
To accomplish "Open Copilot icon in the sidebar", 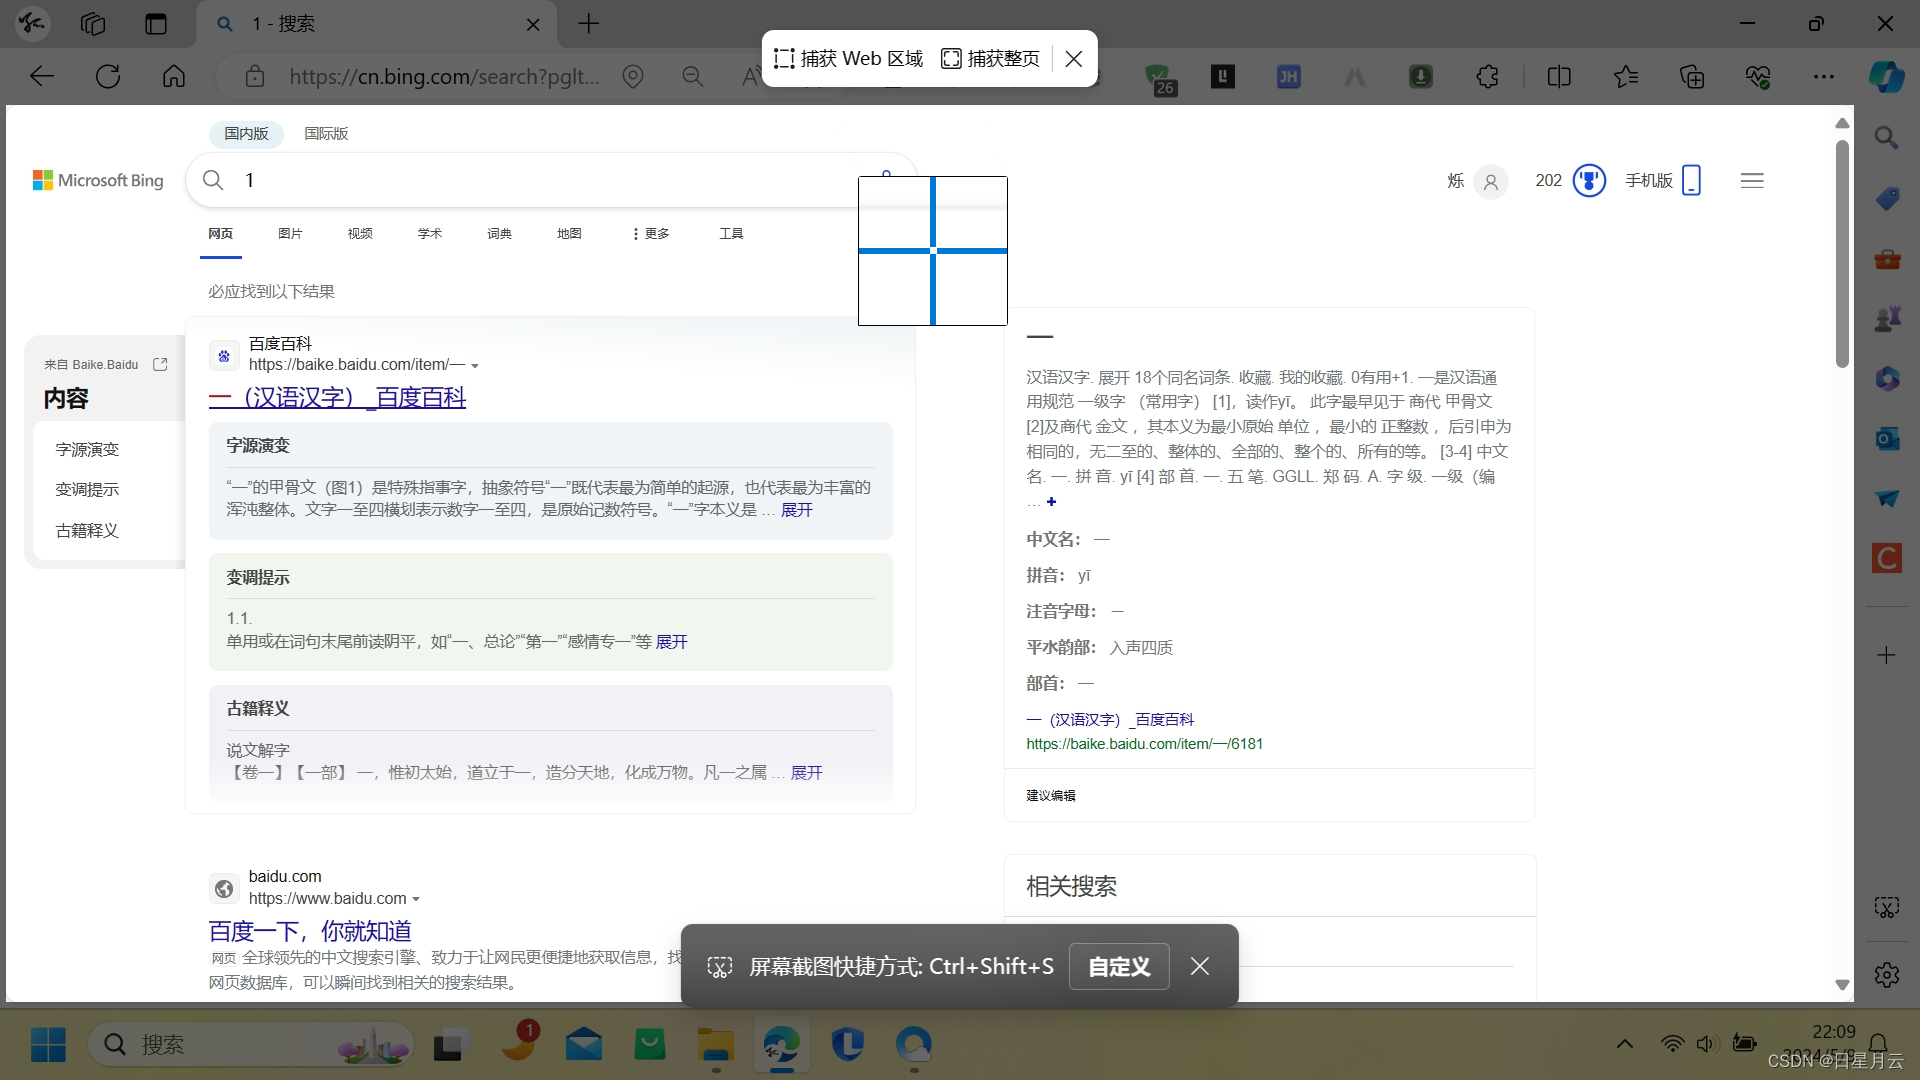I will [1886, 77].
